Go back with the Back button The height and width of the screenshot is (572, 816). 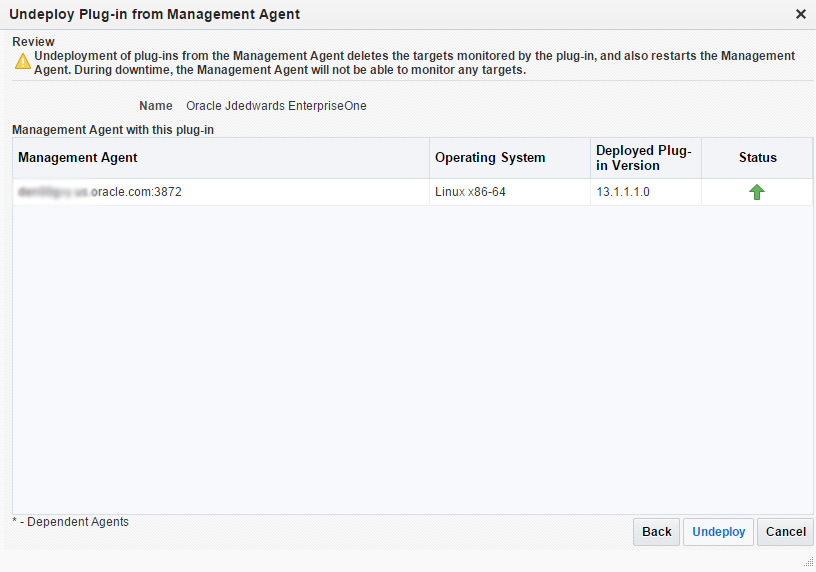click(x=656, y=532)
